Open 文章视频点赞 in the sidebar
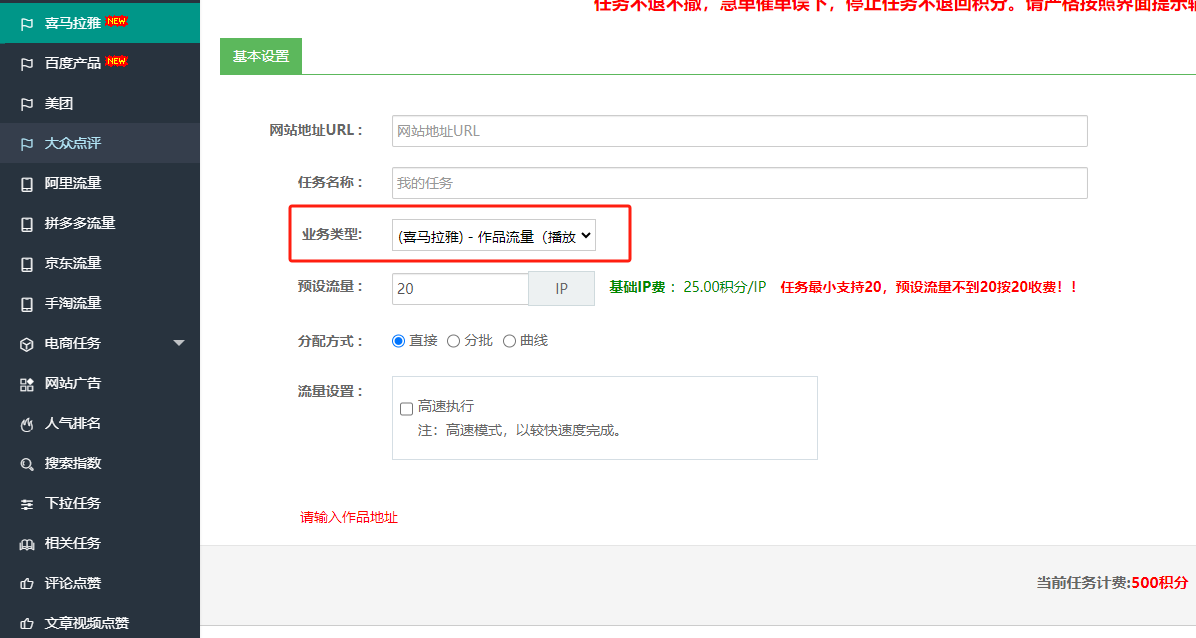Image resolution: width=1196 pixels, height=638 pixels. pos(100,623)
